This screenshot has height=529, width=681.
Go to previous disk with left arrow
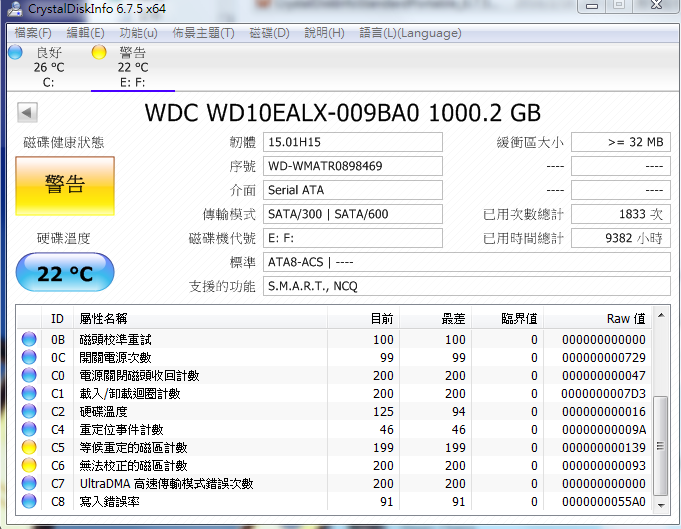pos(27,113)
